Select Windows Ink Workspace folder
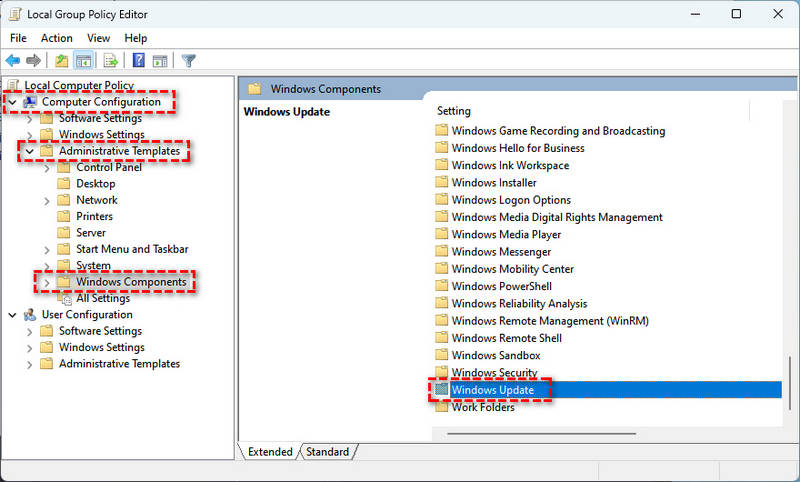This screenshot has width=800, height=482. pyautogui.click(x=510, y=165)
